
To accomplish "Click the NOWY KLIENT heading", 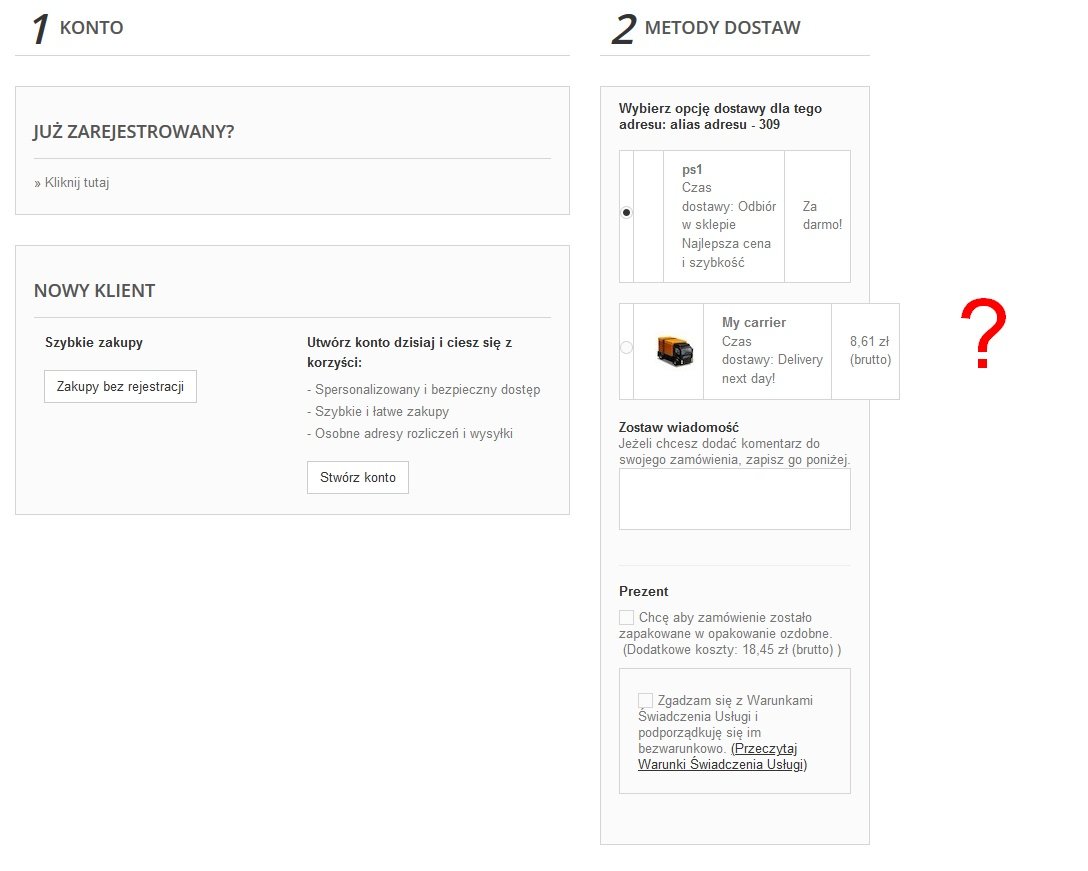I will coord(94,291).
